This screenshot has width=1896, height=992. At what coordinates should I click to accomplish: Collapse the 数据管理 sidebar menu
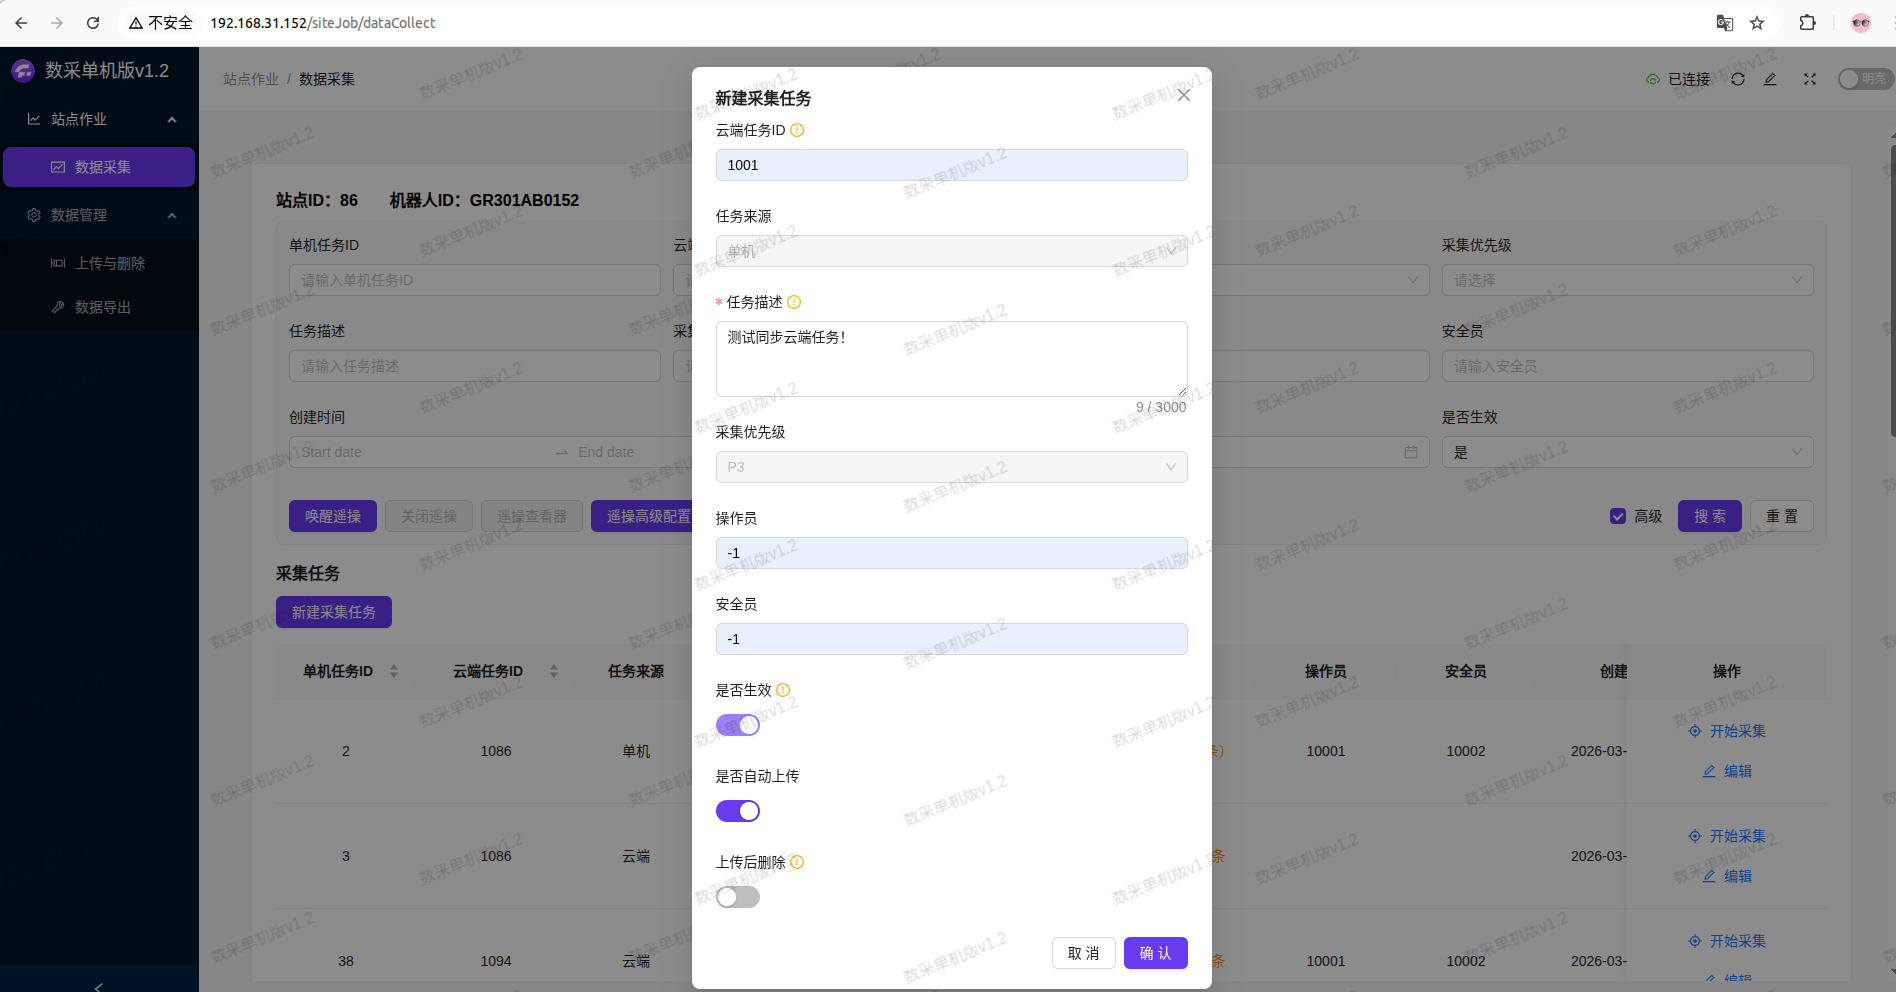pos(100,215)
